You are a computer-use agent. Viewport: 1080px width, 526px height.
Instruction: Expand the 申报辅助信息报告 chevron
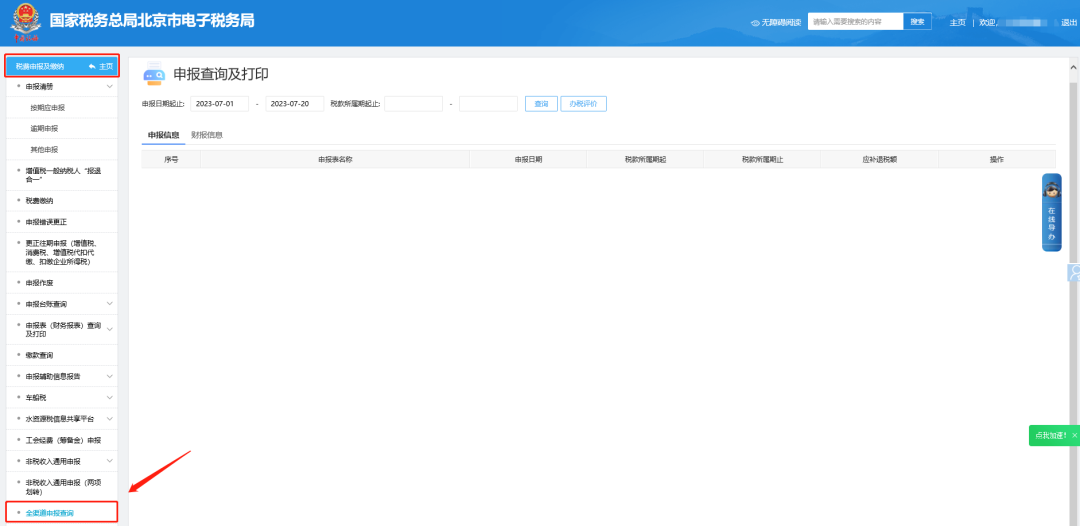[110, 377]
